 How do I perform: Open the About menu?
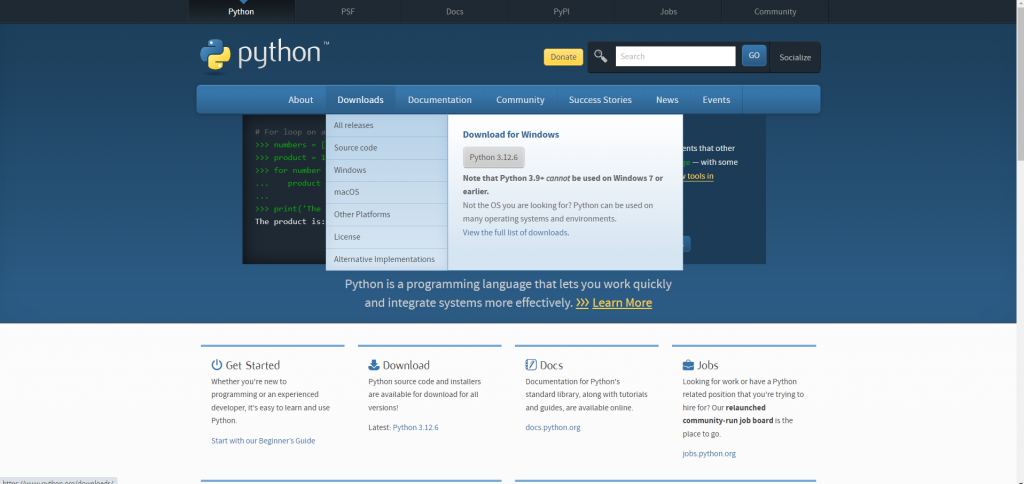point(300,100)
